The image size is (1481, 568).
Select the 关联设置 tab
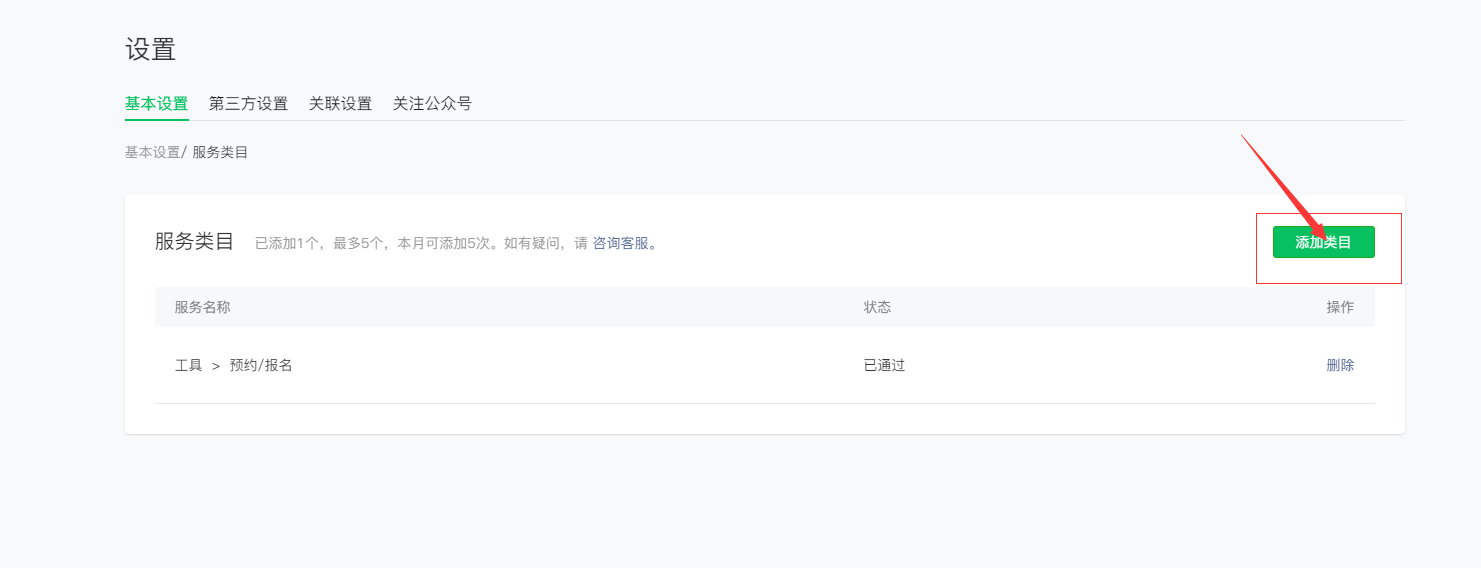point(340,104)
